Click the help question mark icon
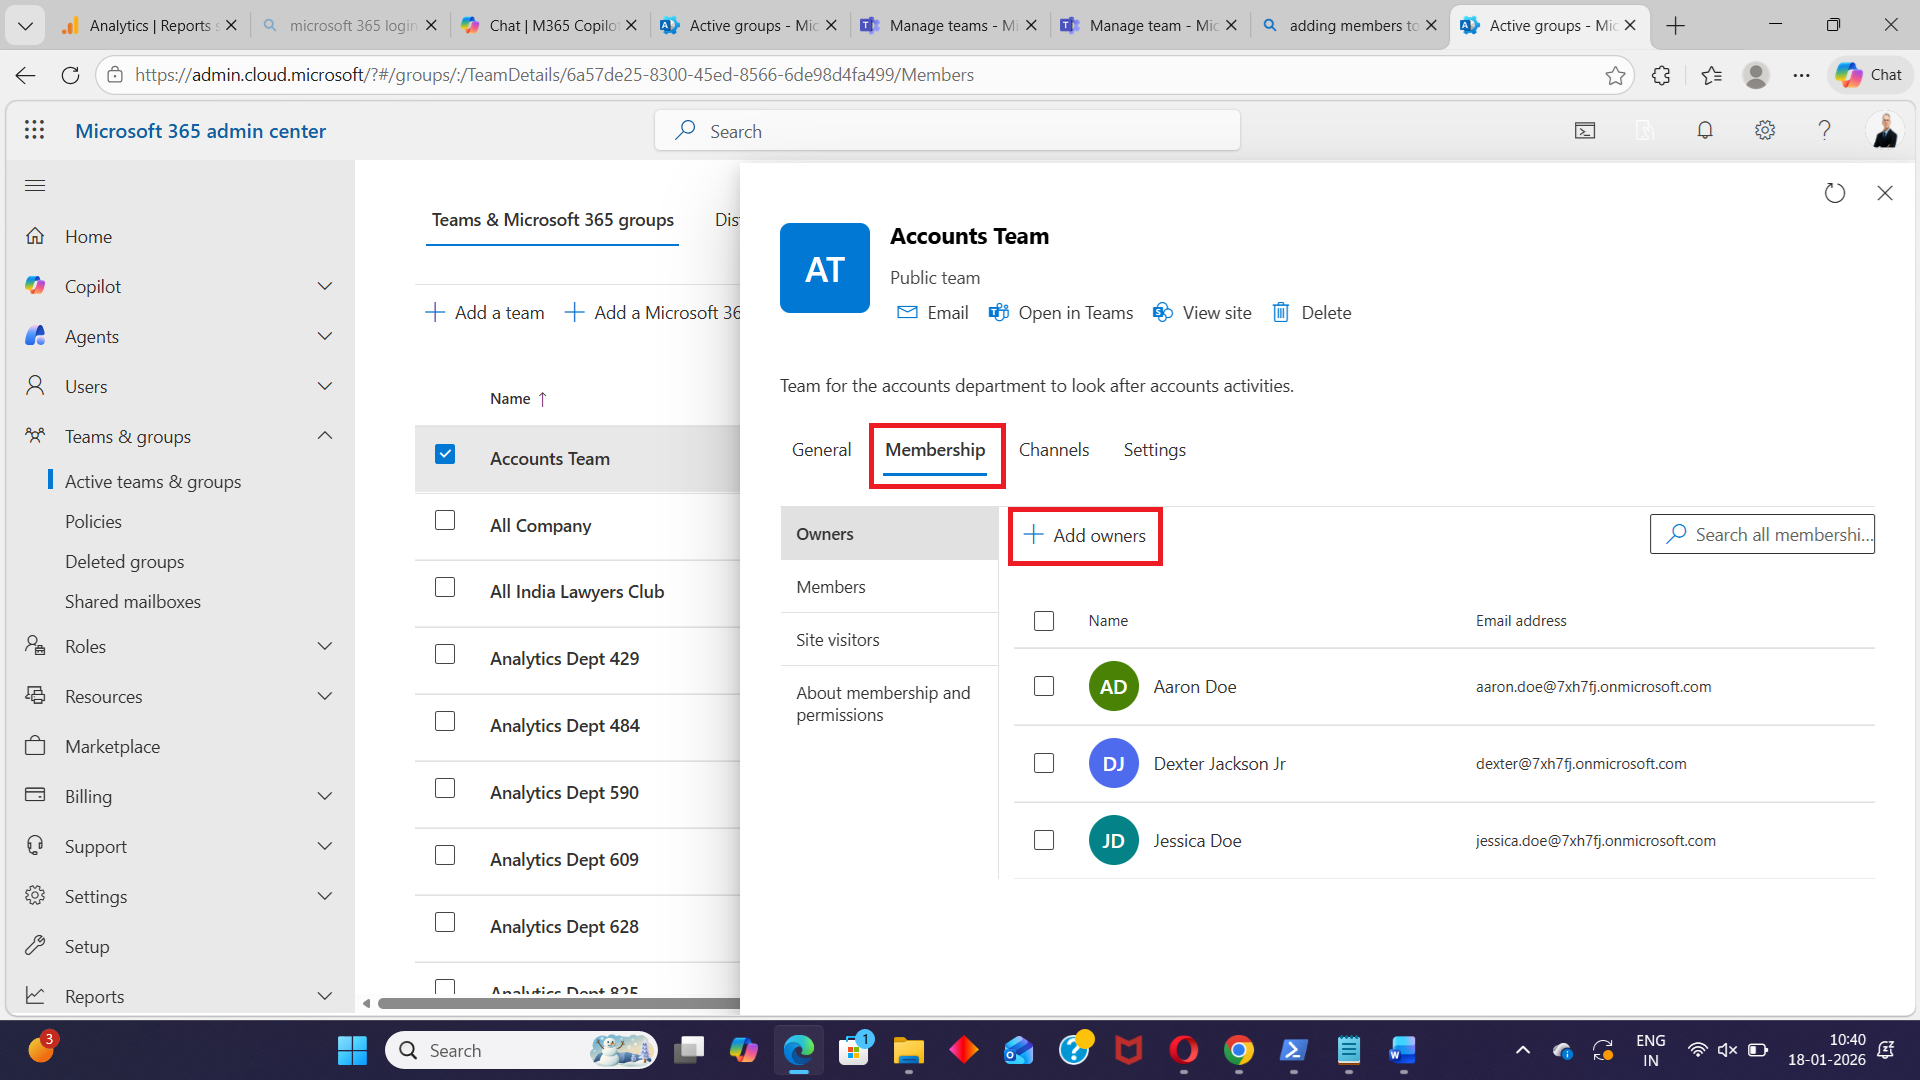The width and height of the screenshot is (1920, 1080). [1824, 130]
